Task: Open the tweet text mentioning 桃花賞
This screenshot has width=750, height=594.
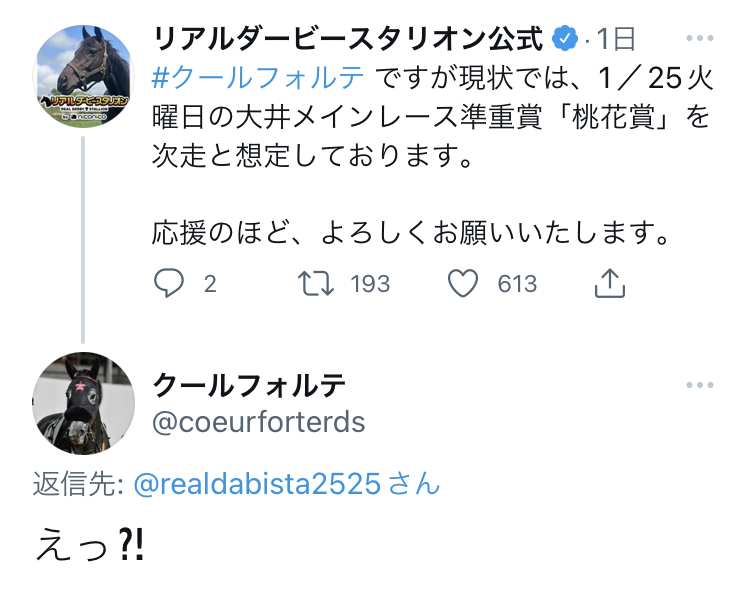Action: pos(430,116)
